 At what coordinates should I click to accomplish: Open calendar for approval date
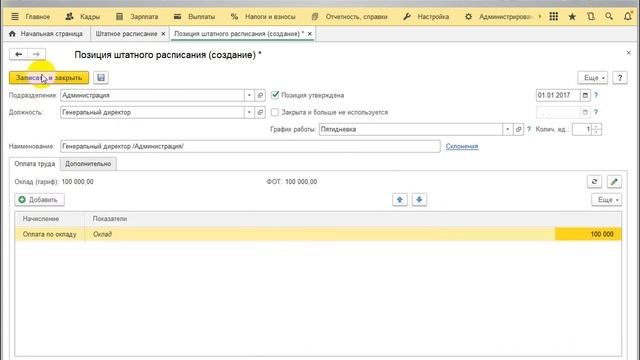(585, 95)
